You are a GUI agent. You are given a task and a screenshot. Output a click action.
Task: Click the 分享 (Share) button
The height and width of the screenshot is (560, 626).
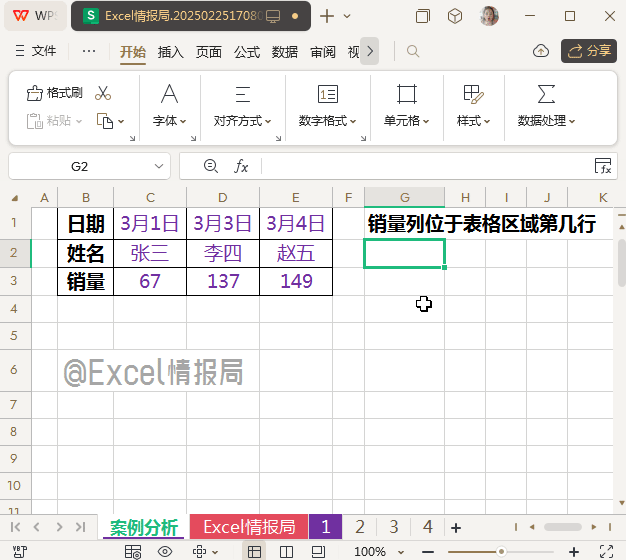pyautogui.click(x=589, y=51)
